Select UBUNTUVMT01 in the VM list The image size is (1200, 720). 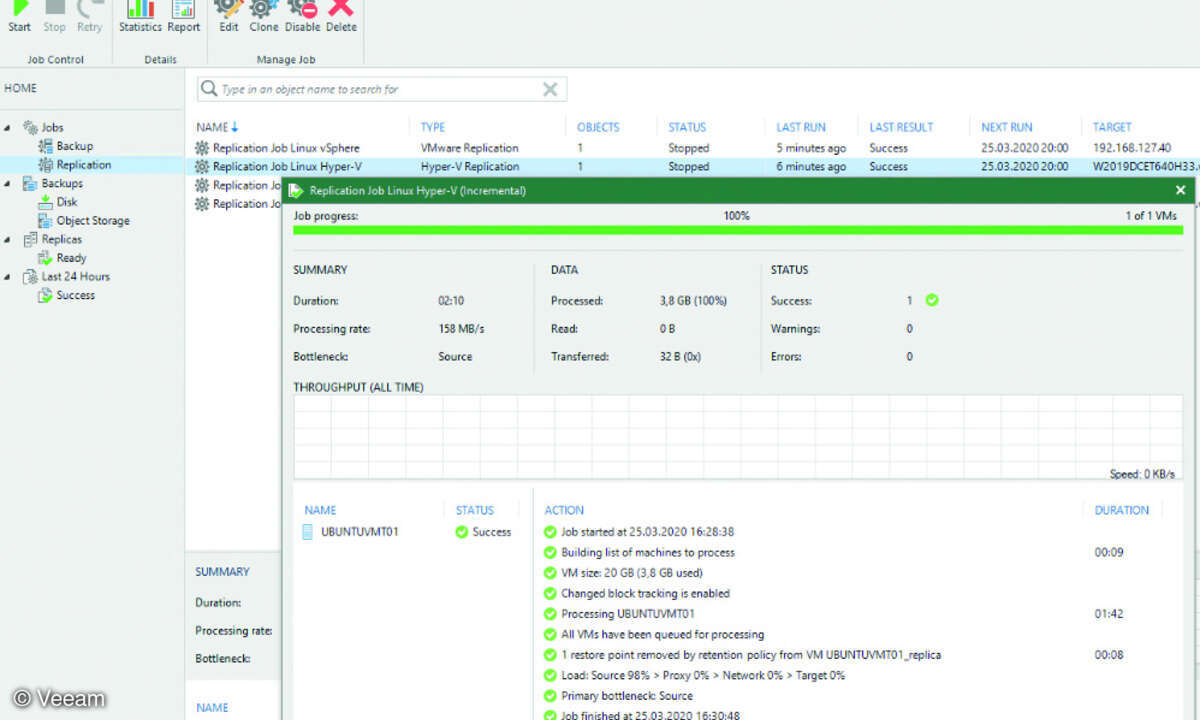tap(360, 532)
